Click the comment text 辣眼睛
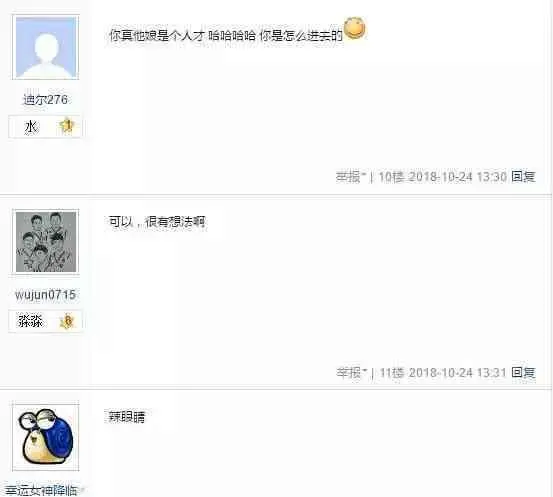 click(125, 417)
